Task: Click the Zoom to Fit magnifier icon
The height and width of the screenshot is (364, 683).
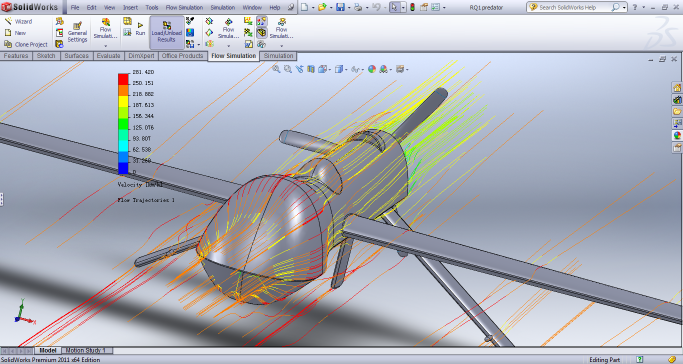Action: [276, 69]
